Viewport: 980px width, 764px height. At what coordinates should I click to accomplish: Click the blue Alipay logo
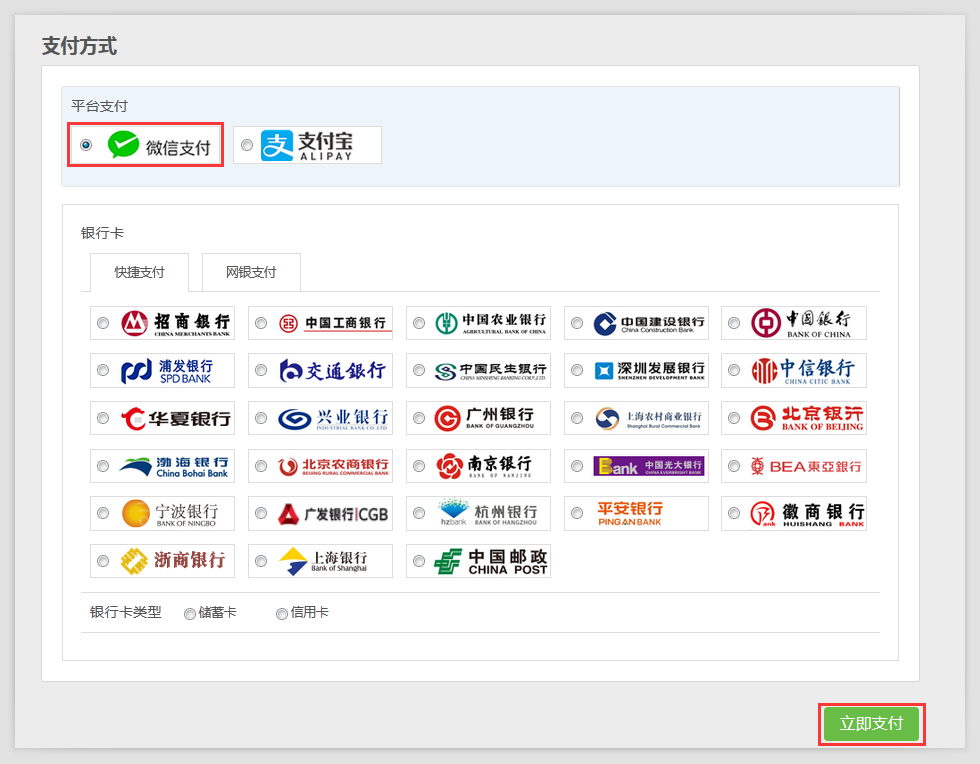tap(277, 146)
